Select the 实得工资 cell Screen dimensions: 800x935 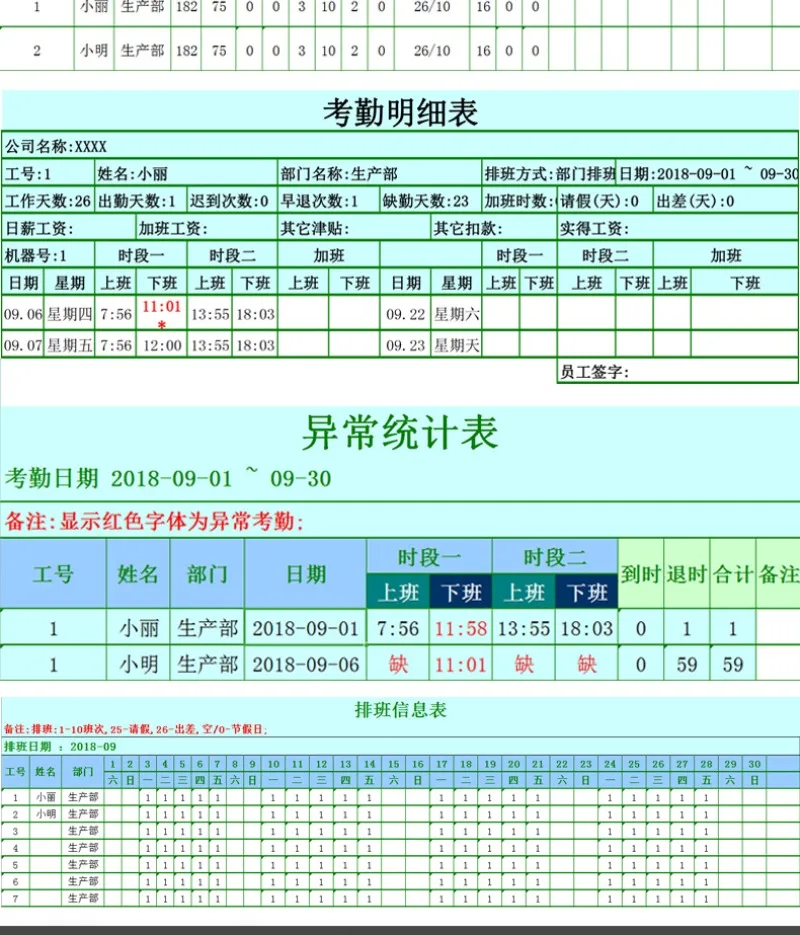click(677, 228)
